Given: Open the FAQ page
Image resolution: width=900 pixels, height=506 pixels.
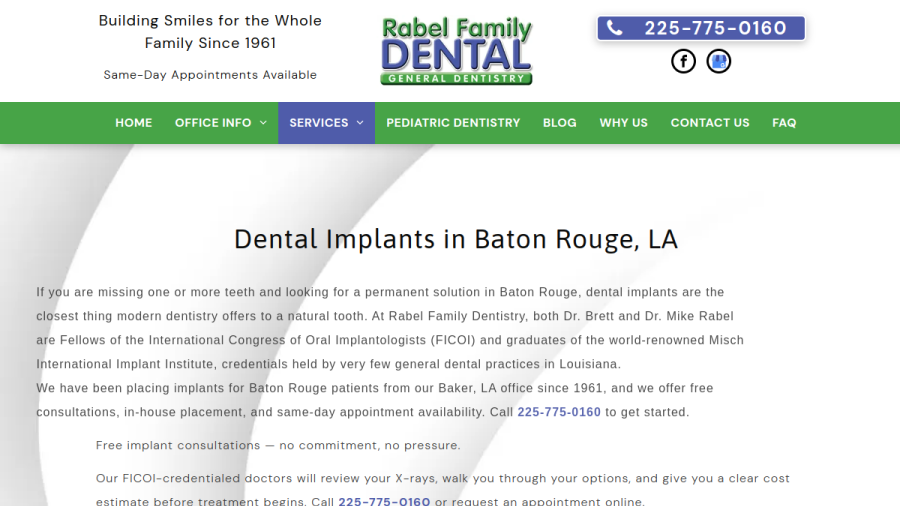Looking at the screenshot, I should (784, 123).
